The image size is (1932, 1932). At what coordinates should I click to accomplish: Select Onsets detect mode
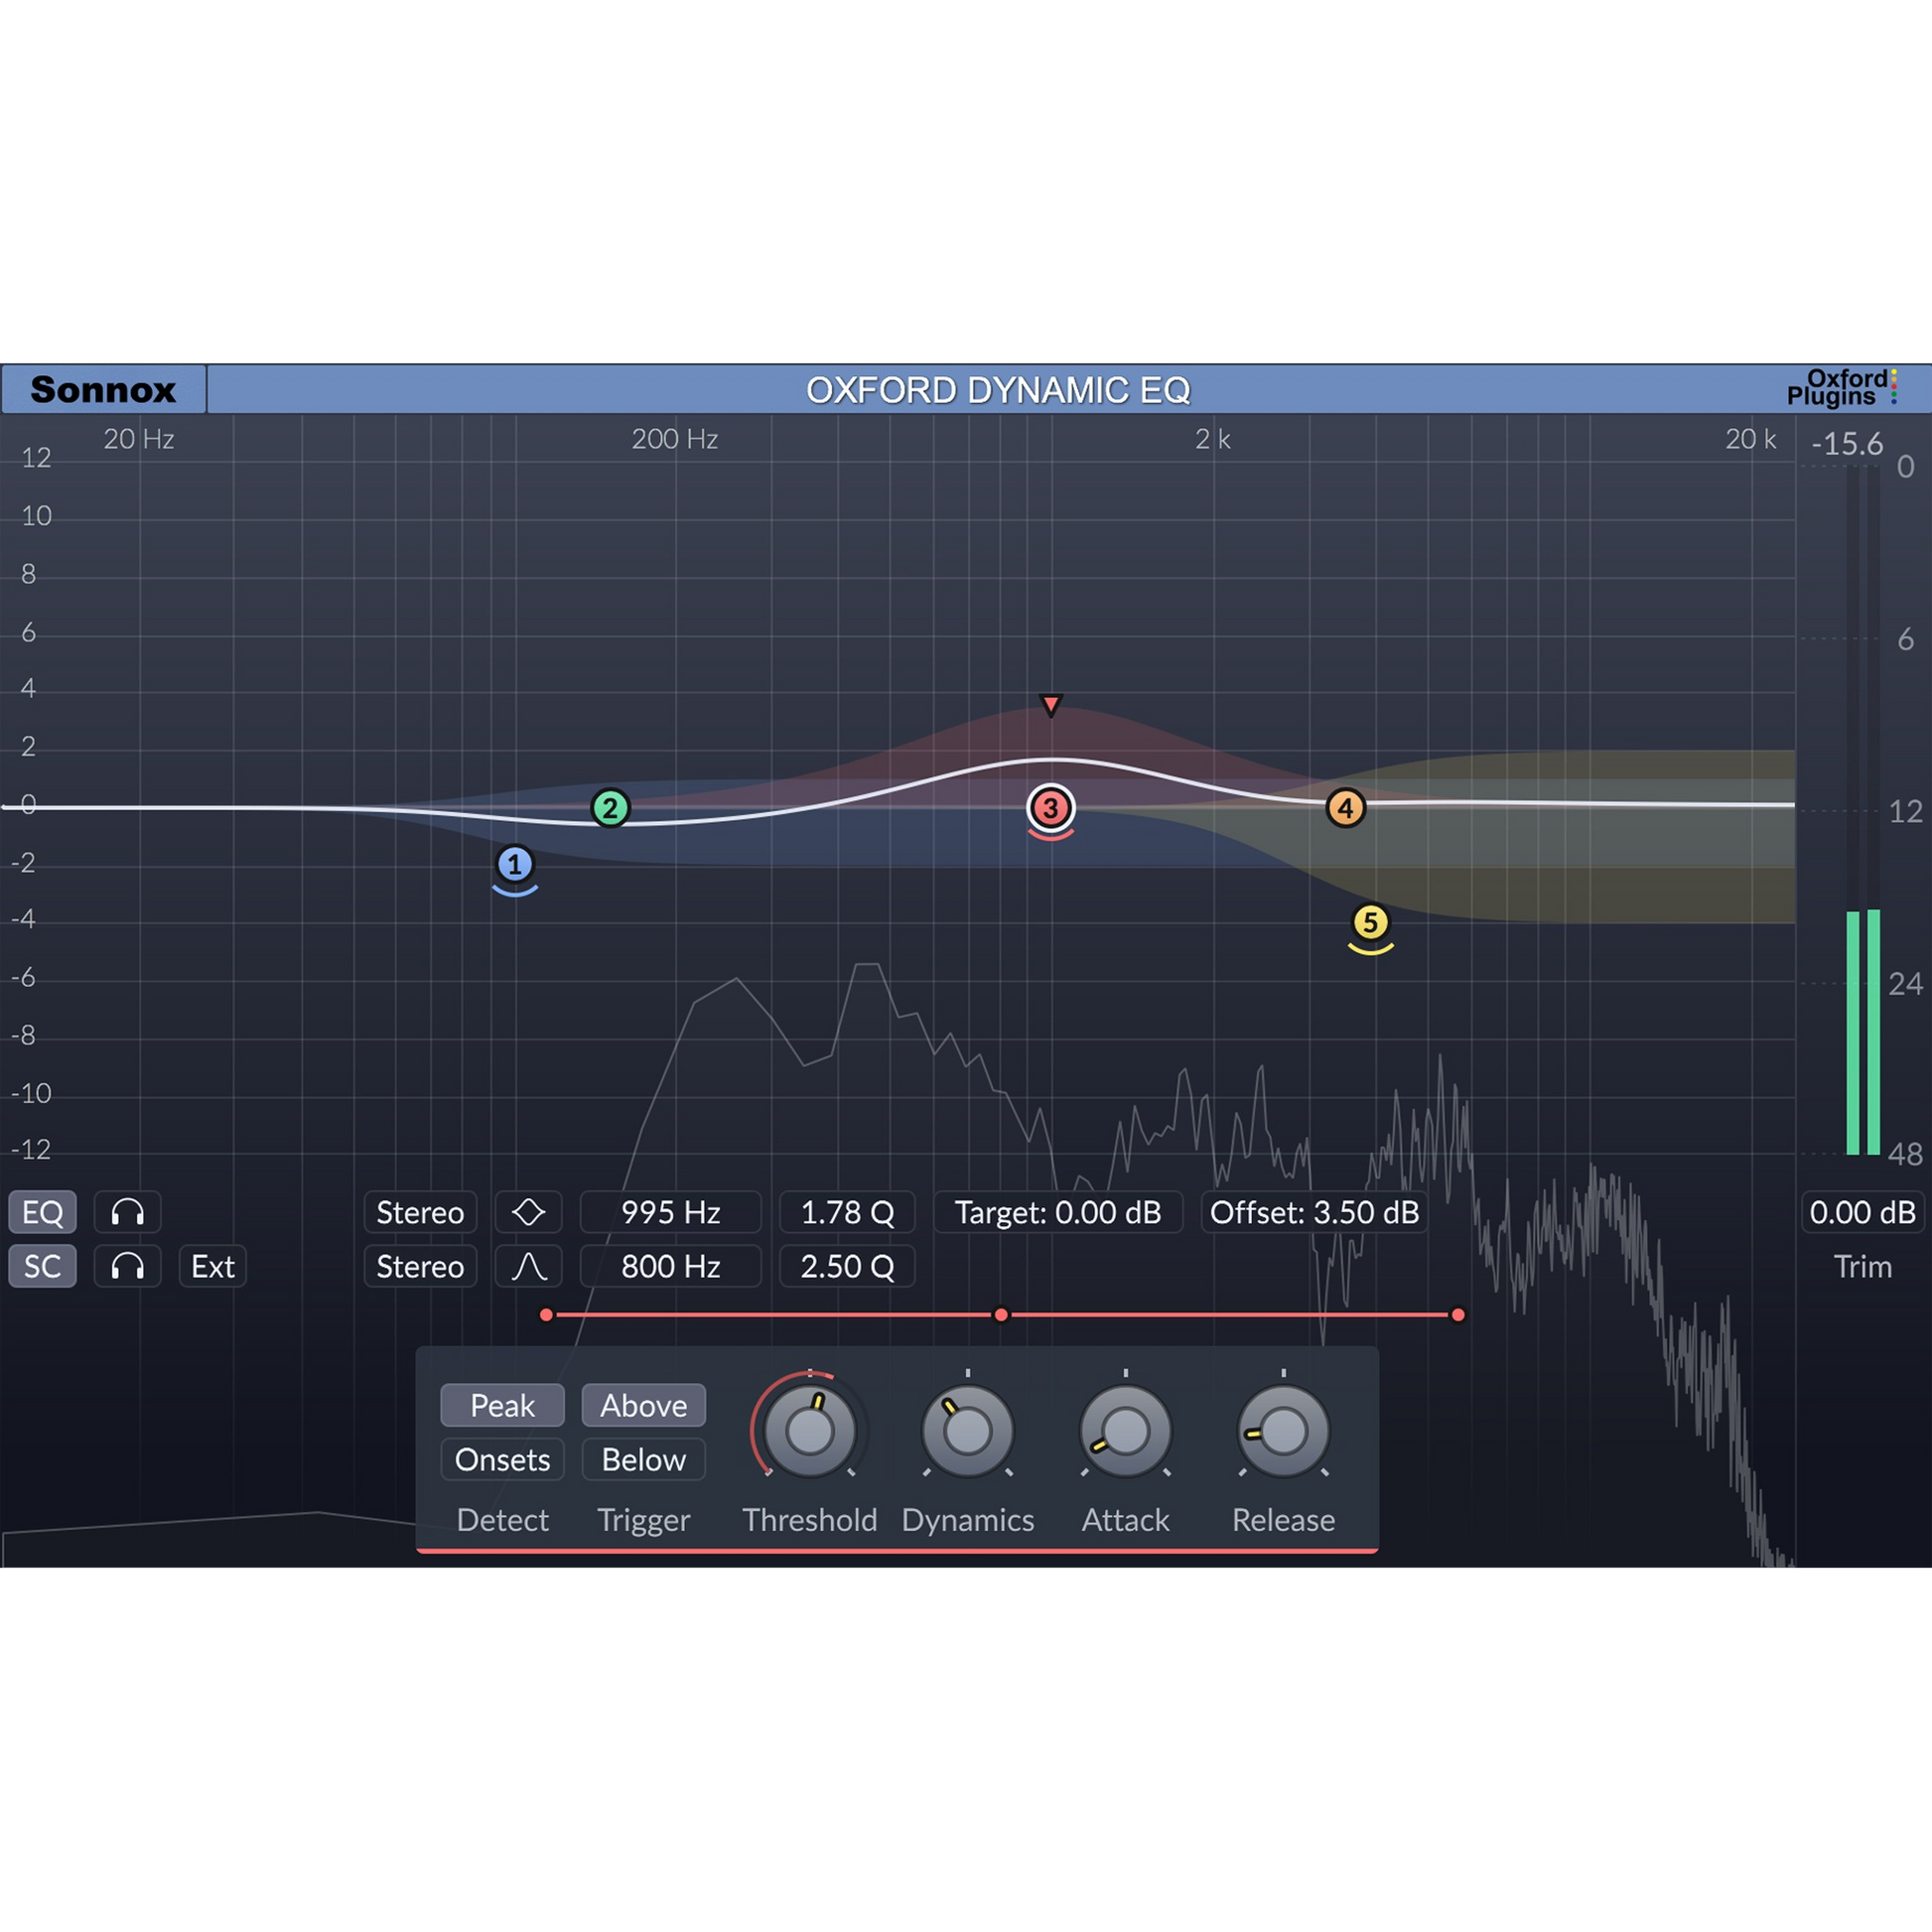(502, 1459)
